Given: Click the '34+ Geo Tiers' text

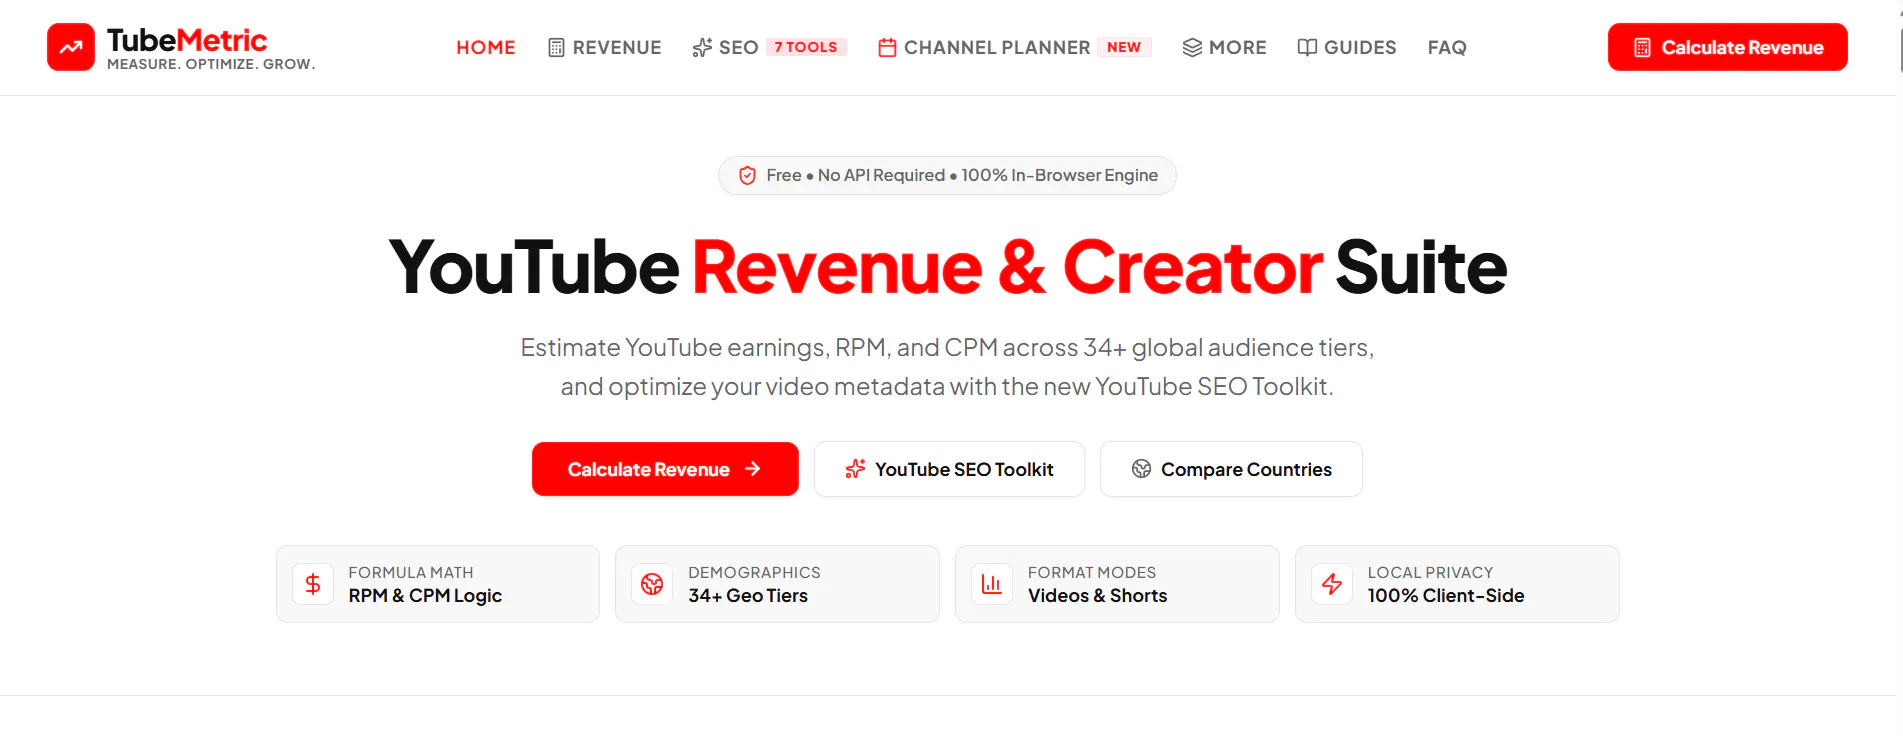Looking at the screenshot, I should 748,596.
